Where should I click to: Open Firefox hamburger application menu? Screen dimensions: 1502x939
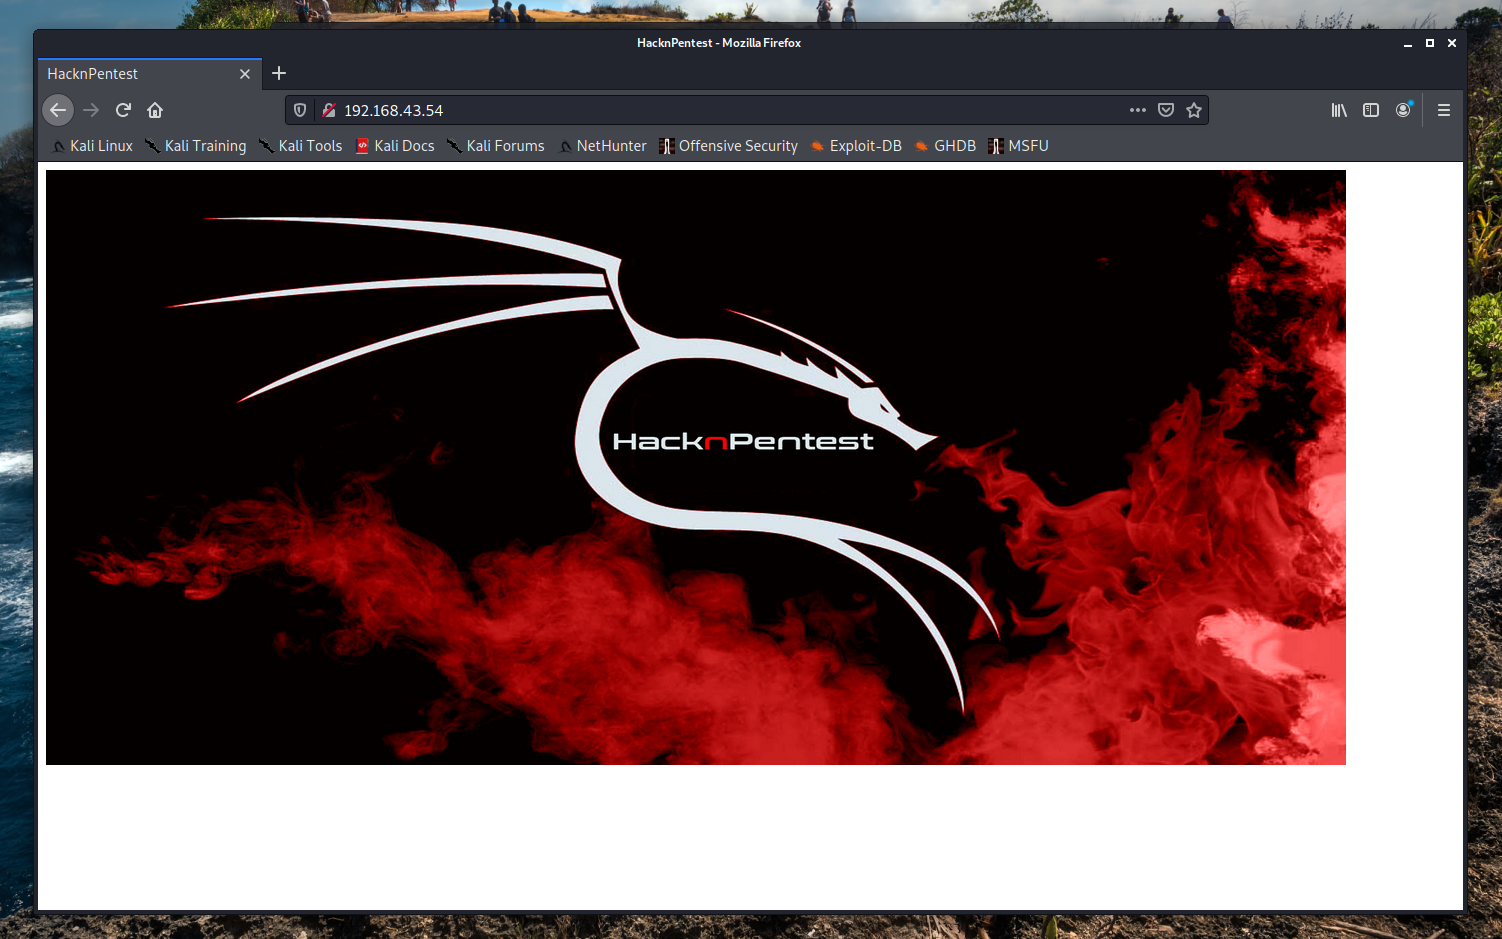pyautogui.click(x=1444, y=110)
